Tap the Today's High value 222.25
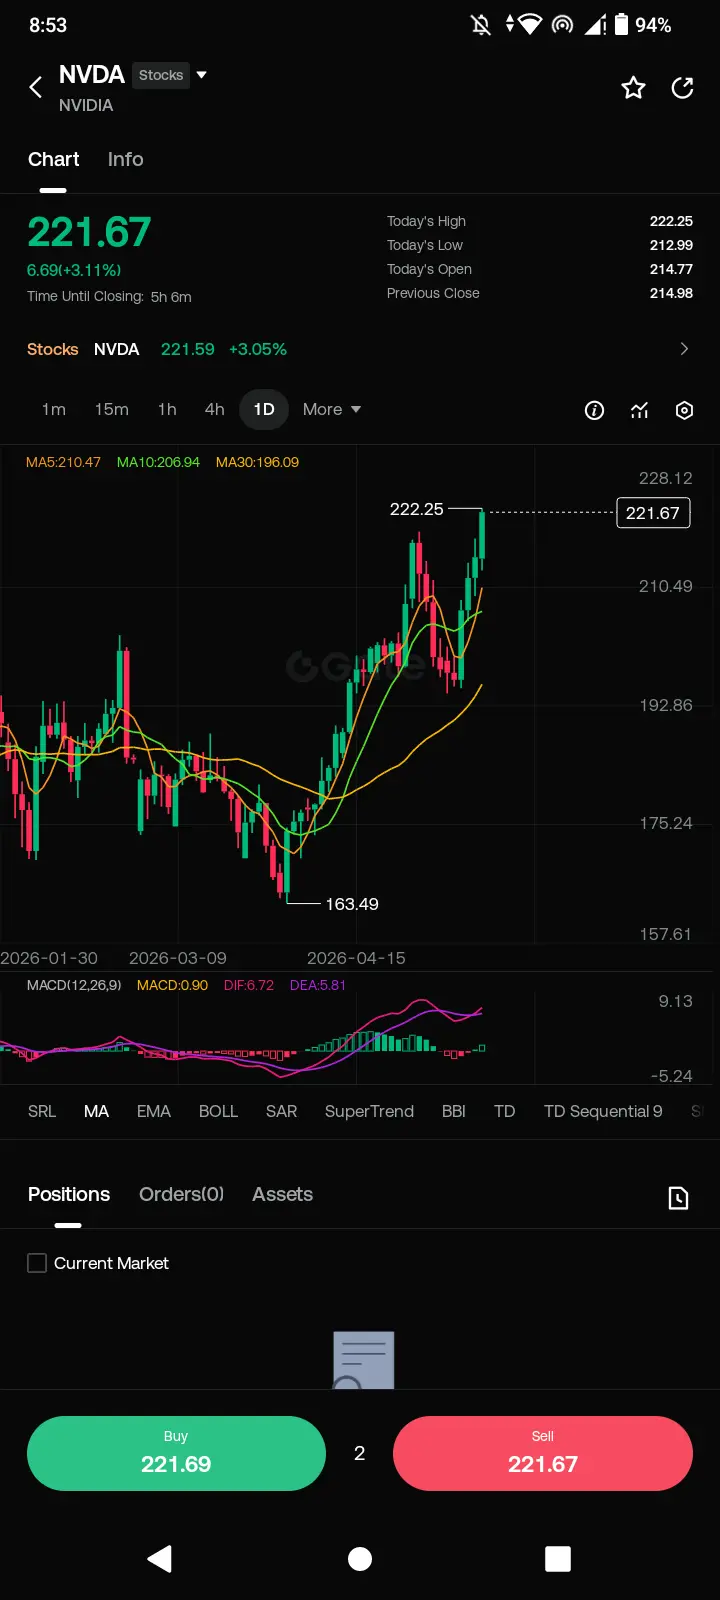The height and width of the screenshot is (1600, 720). tap(671, 221)
